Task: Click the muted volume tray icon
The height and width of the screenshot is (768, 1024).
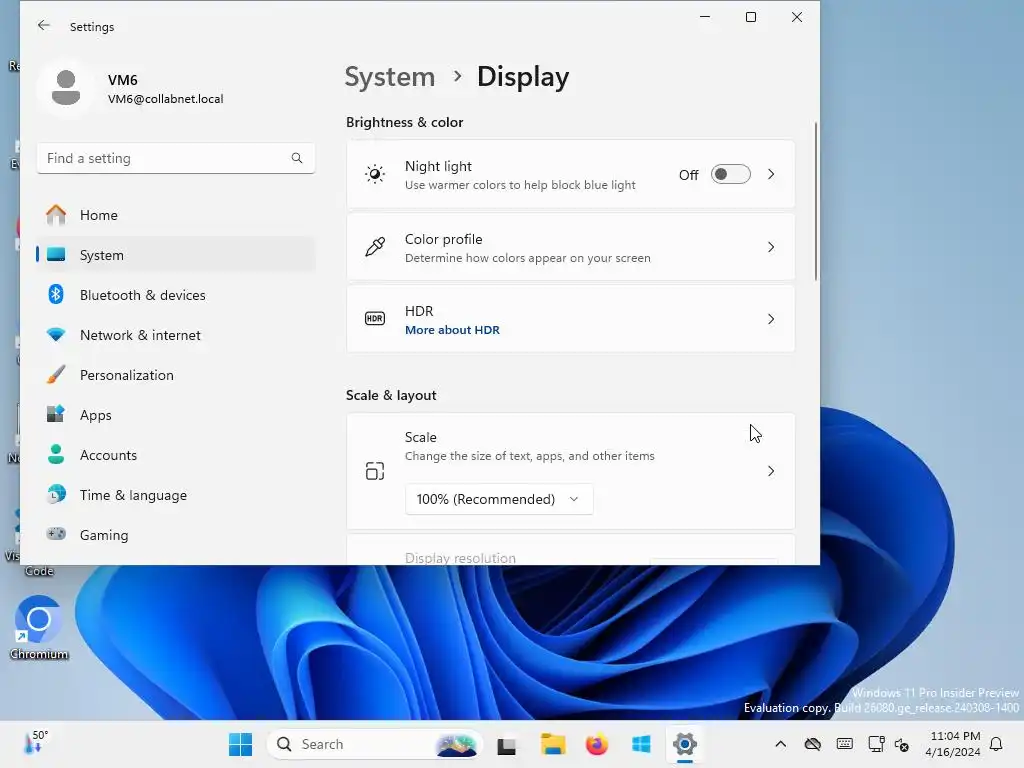Action: tap(902, 744)
